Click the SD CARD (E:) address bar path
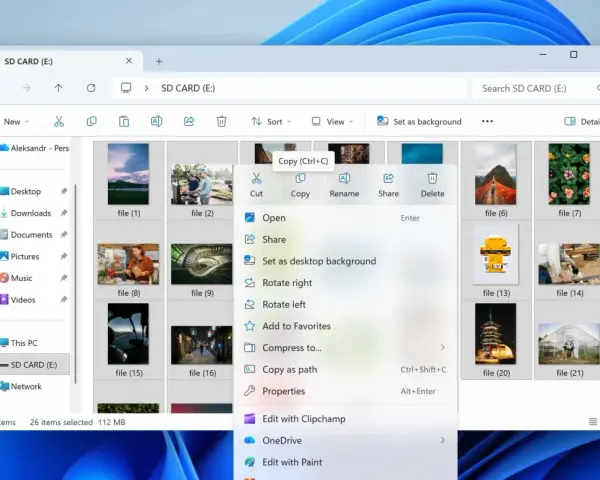600x480 pixels. 188,88
